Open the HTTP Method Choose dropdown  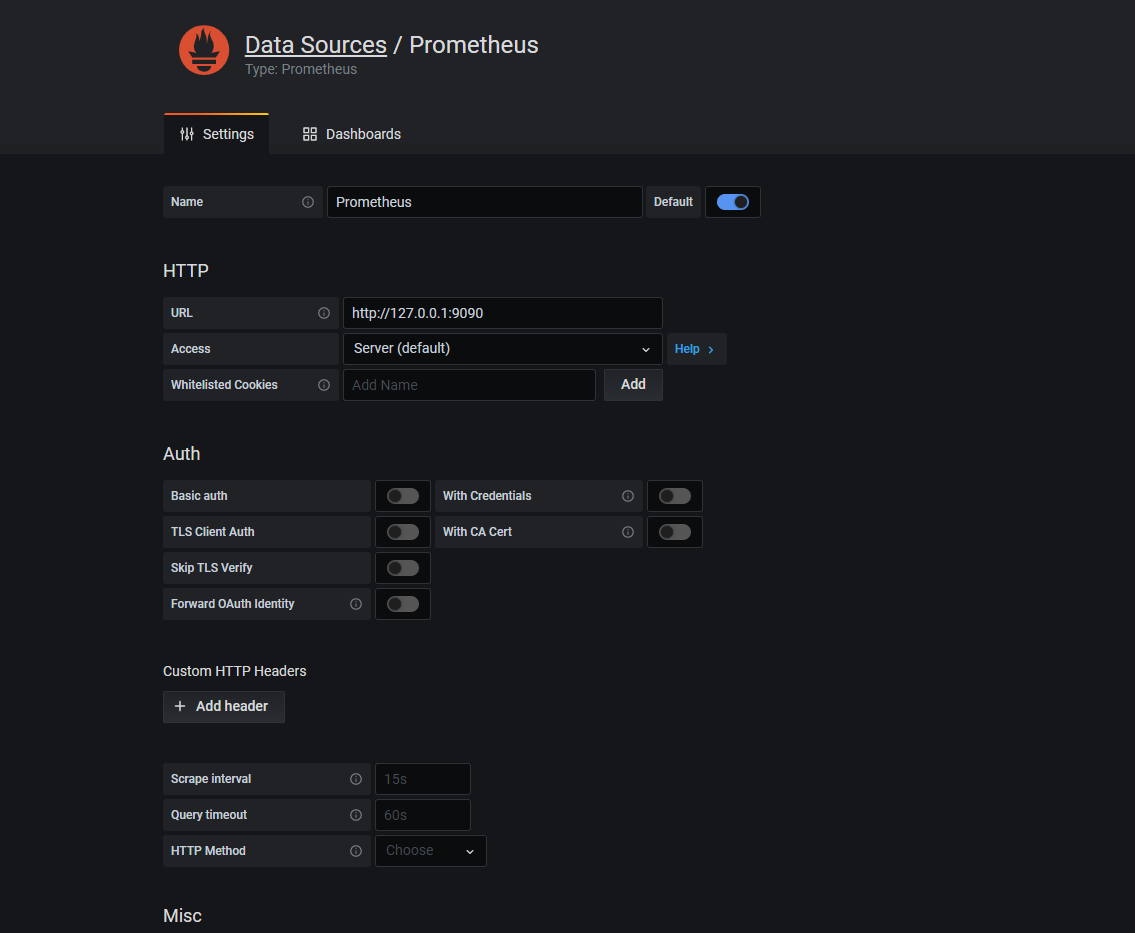(x=430, y=851)
